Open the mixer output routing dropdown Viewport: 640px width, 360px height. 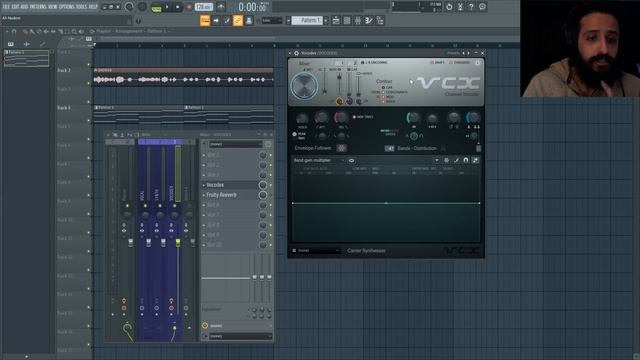pos(240,336)
